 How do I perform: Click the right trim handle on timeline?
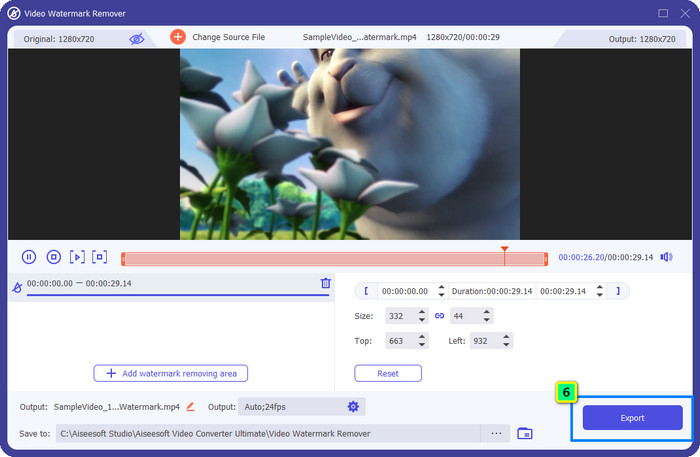(546, 259)
